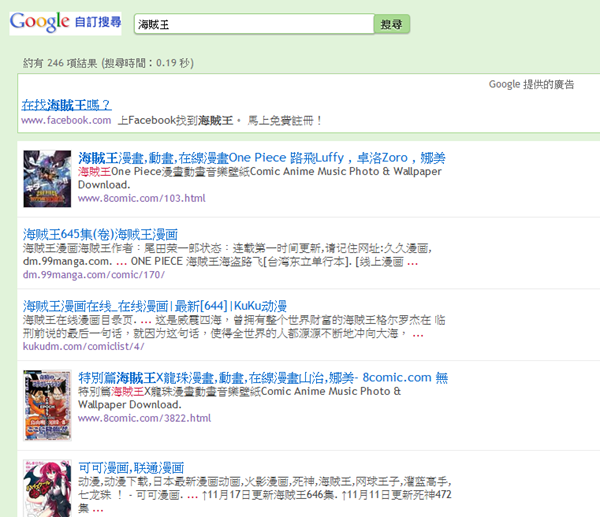Open the KuKu动漫 最新[644] result title
This screenshot has height=517, width=600.
[x=155, y=306]
